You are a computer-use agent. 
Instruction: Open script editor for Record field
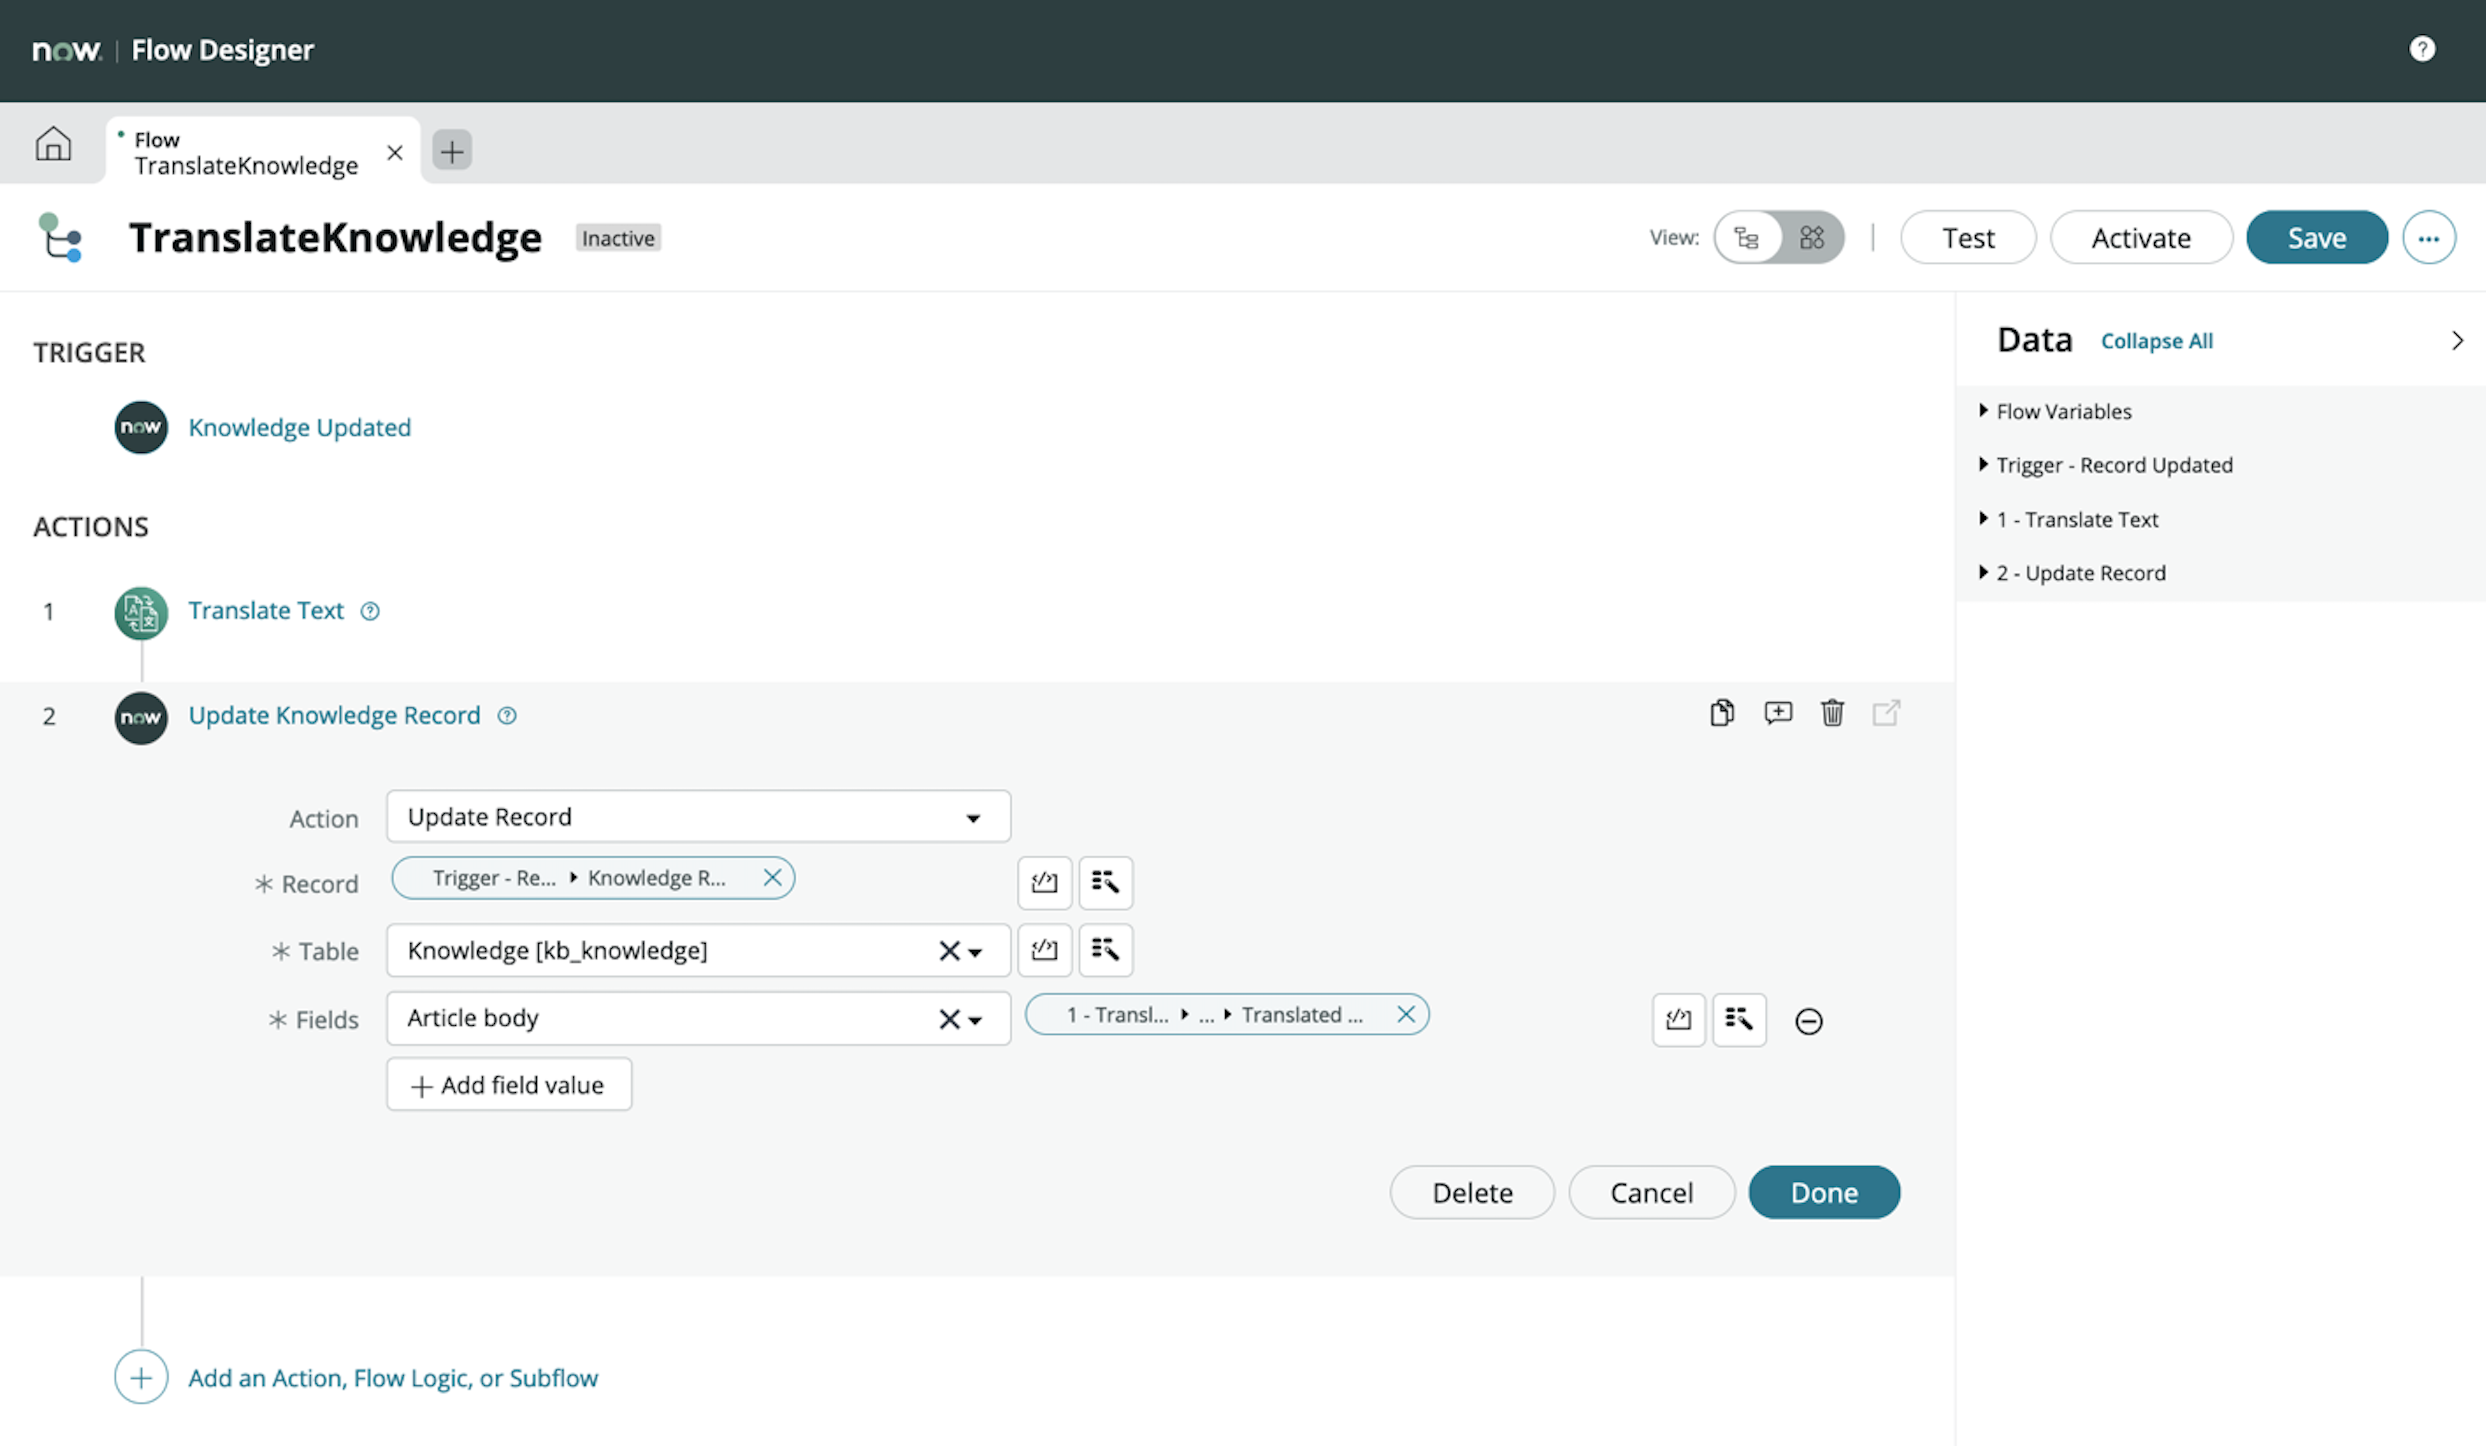[x=1044, y=882]
